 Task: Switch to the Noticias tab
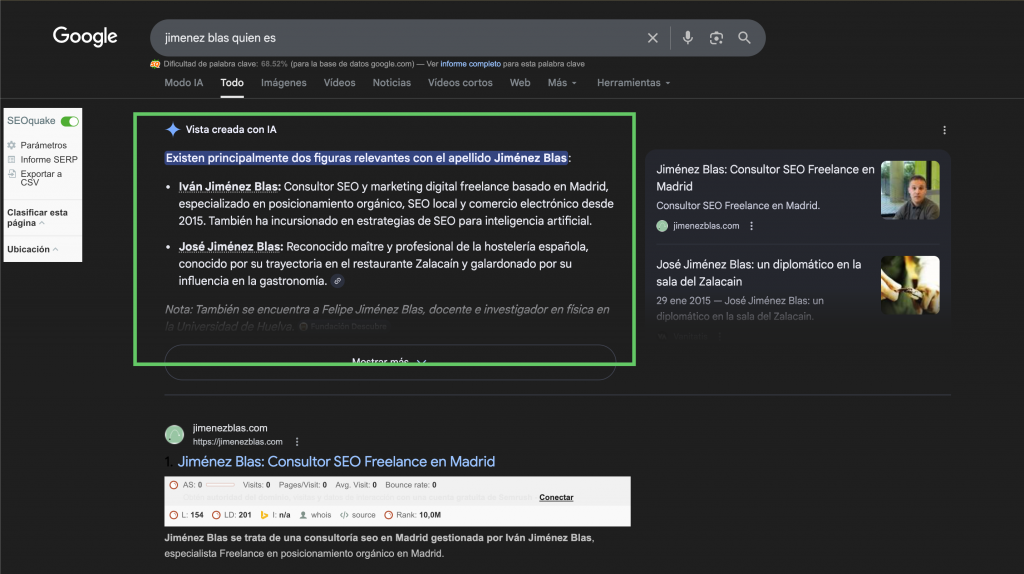click(391, 83)
